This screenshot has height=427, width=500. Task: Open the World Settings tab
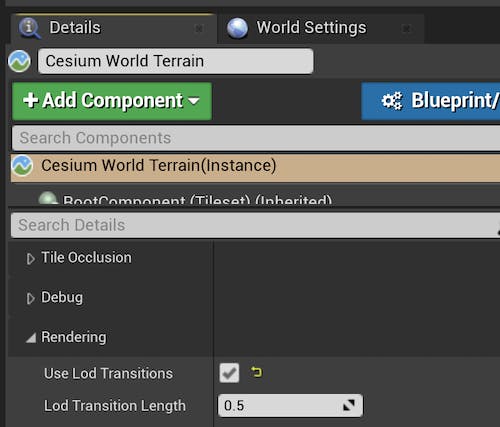click(x=320, y=29)
